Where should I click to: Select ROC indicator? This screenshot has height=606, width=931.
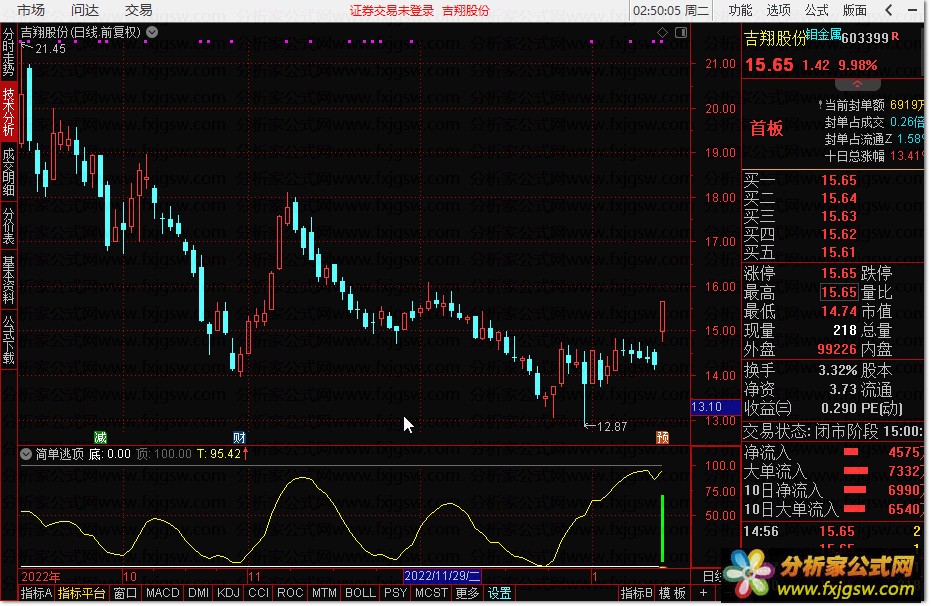[x=290, y=593]
